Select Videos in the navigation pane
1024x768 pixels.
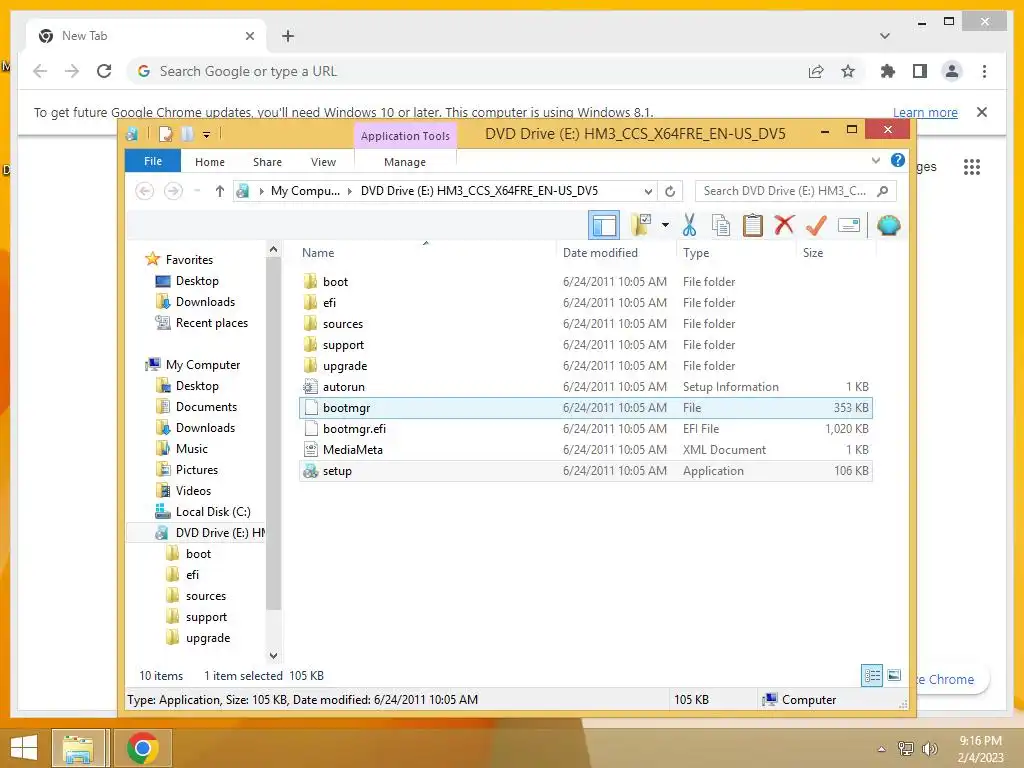[x=193, y=490]
